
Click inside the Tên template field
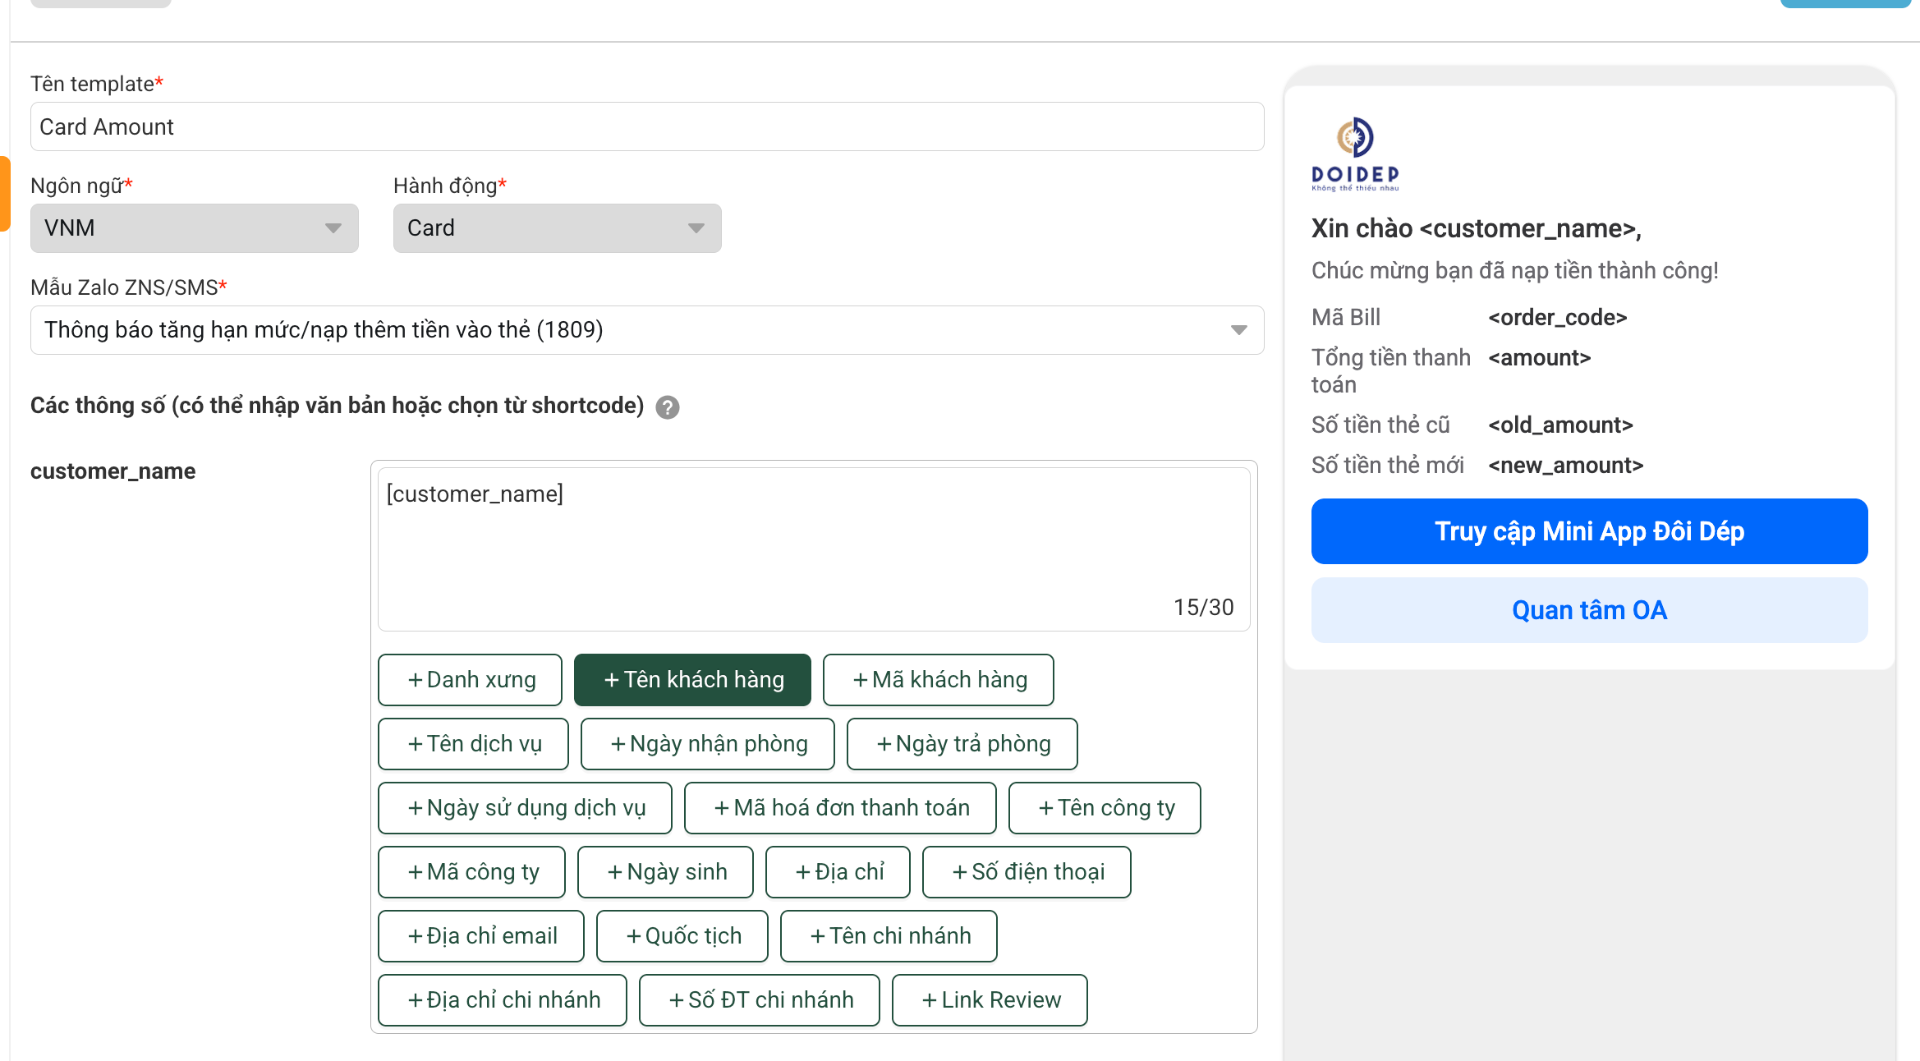[x=646, y=126]
